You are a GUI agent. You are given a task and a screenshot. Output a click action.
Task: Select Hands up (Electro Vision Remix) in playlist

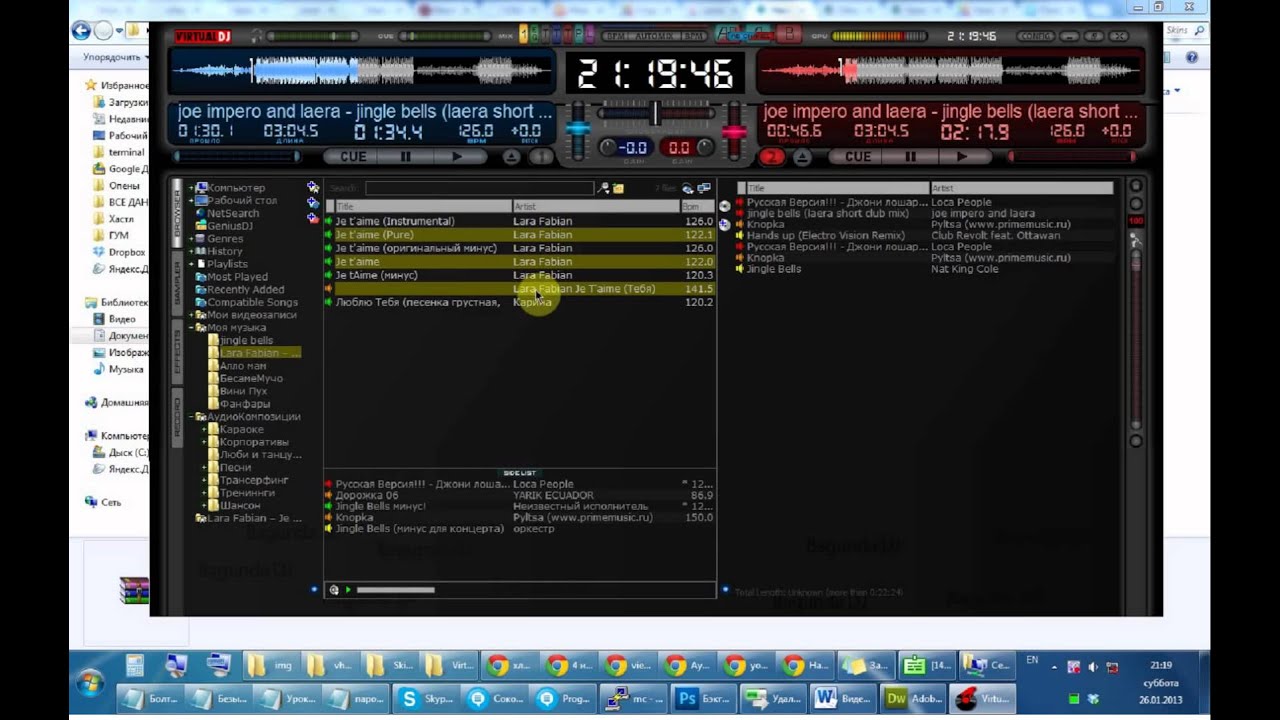tap(825, 236)
